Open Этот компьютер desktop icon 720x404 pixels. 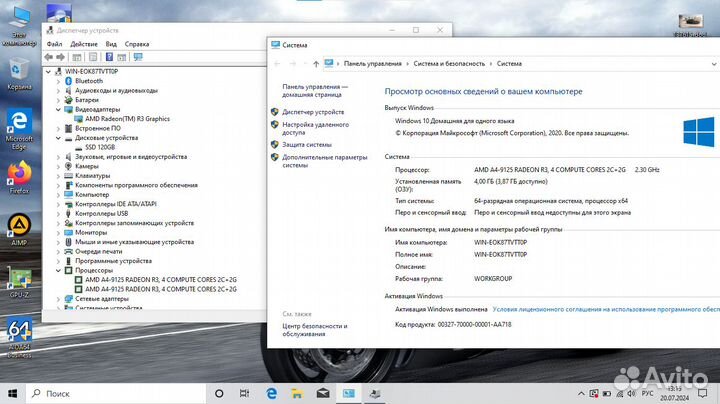19,26
